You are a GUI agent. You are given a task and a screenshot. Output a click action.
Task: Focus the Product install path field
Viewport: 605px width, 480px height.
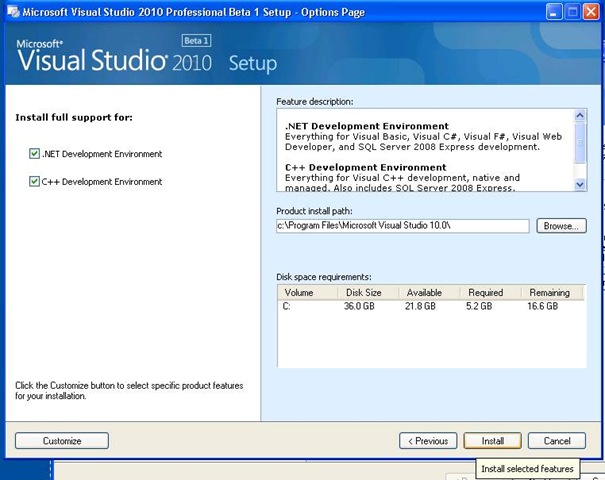[403, 226]
